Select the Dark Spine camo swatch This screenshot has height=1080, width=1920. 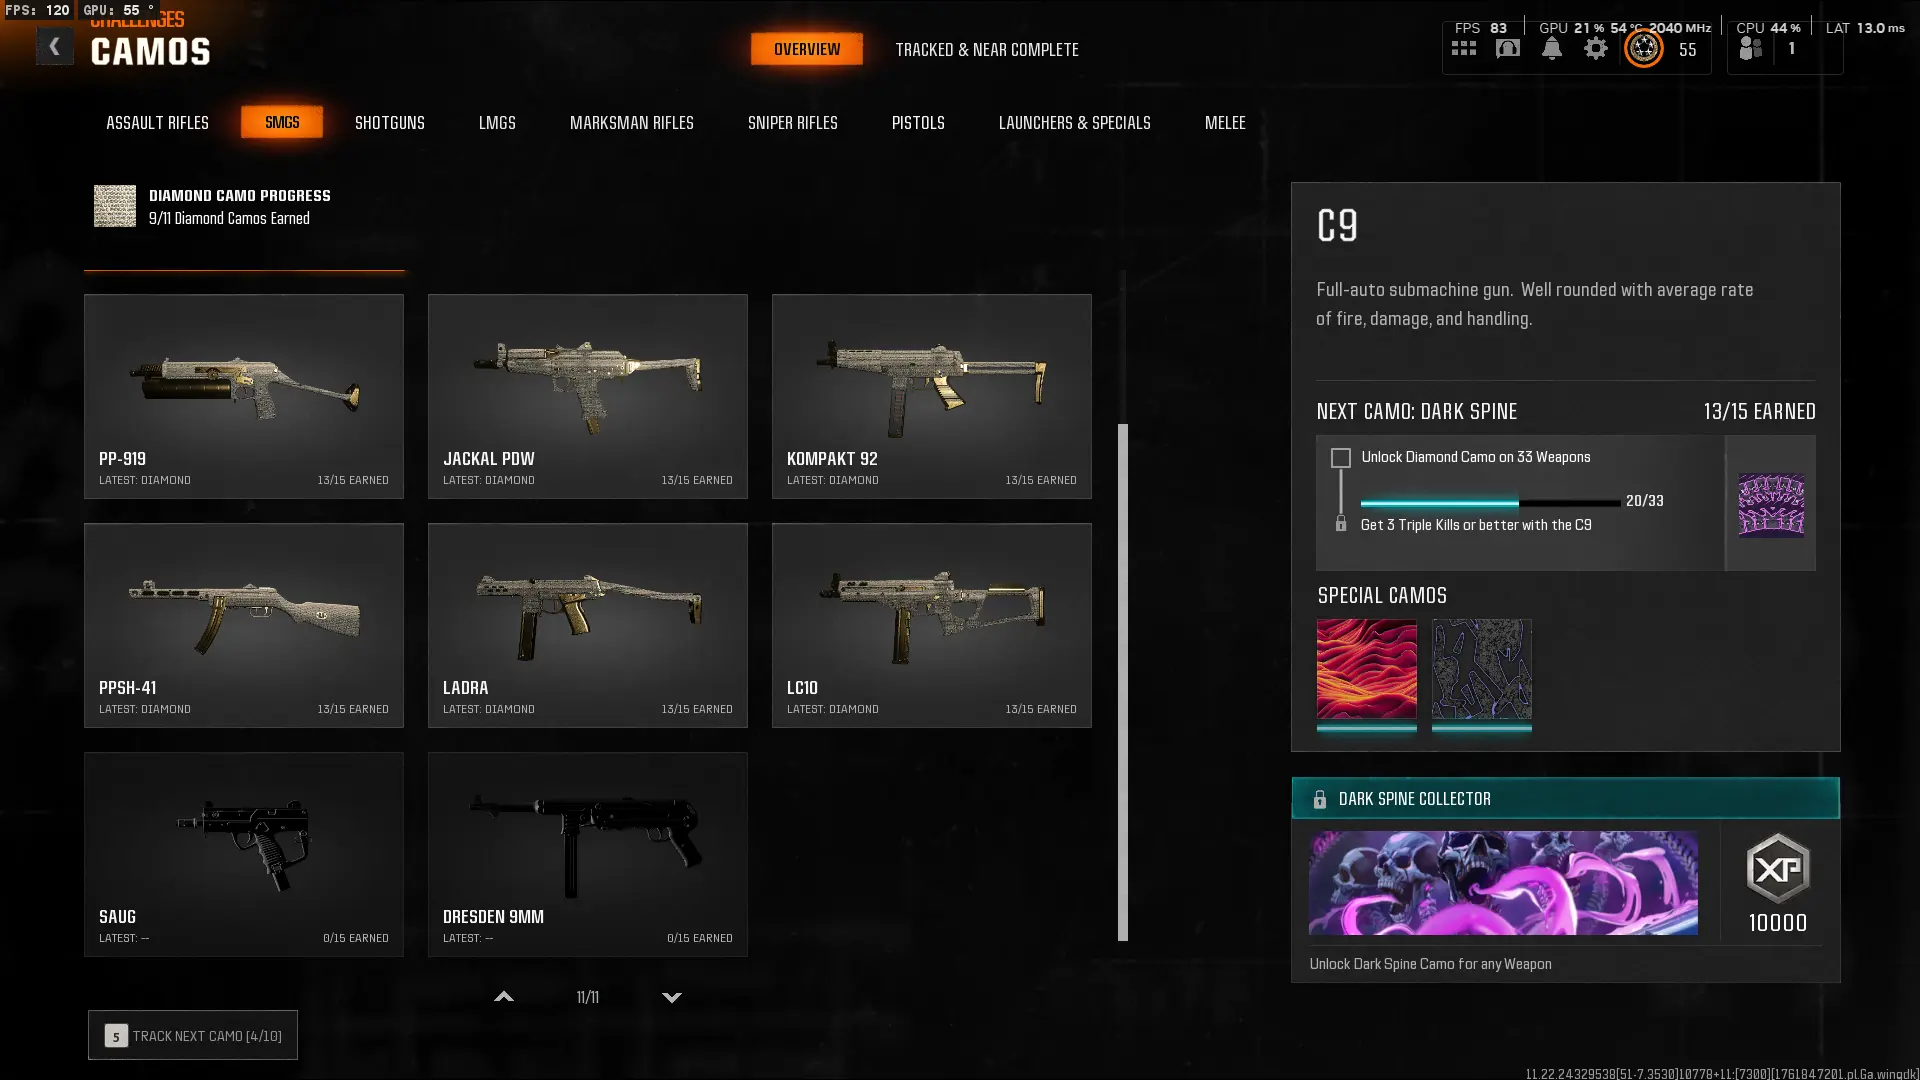[x=1771, y=504]
